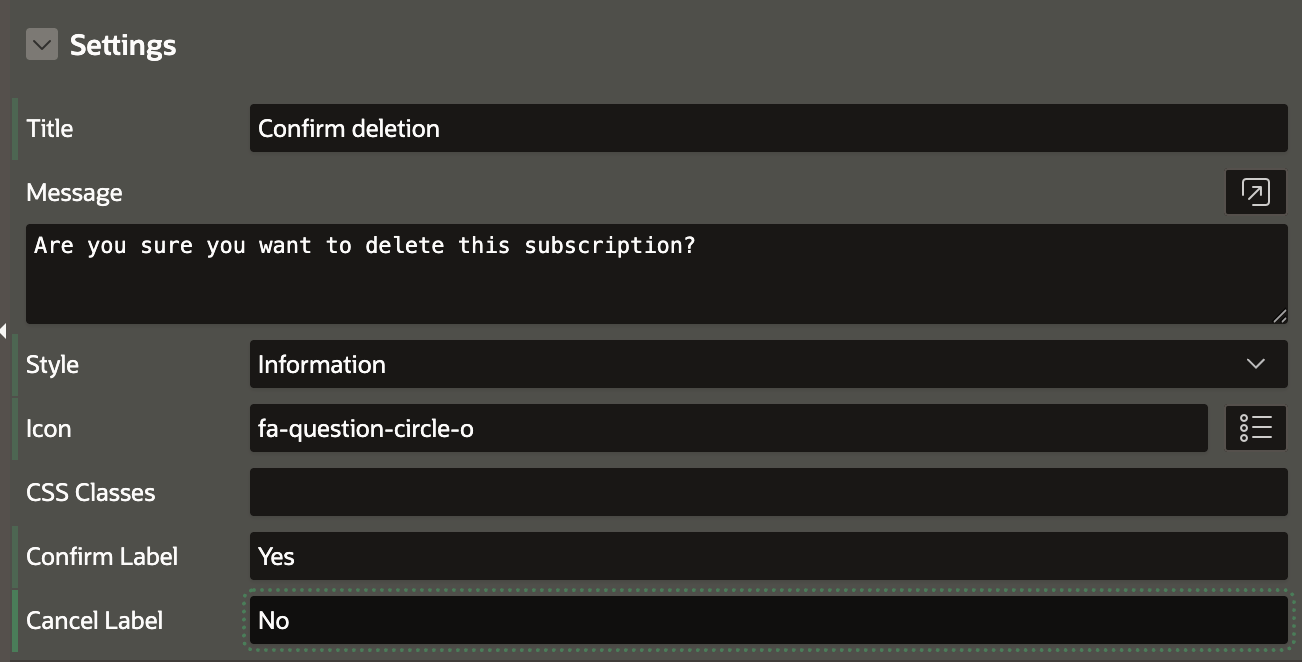Click the Confirm Label field containing Yes
This screenshot has height=662, width=1302.
768,556
